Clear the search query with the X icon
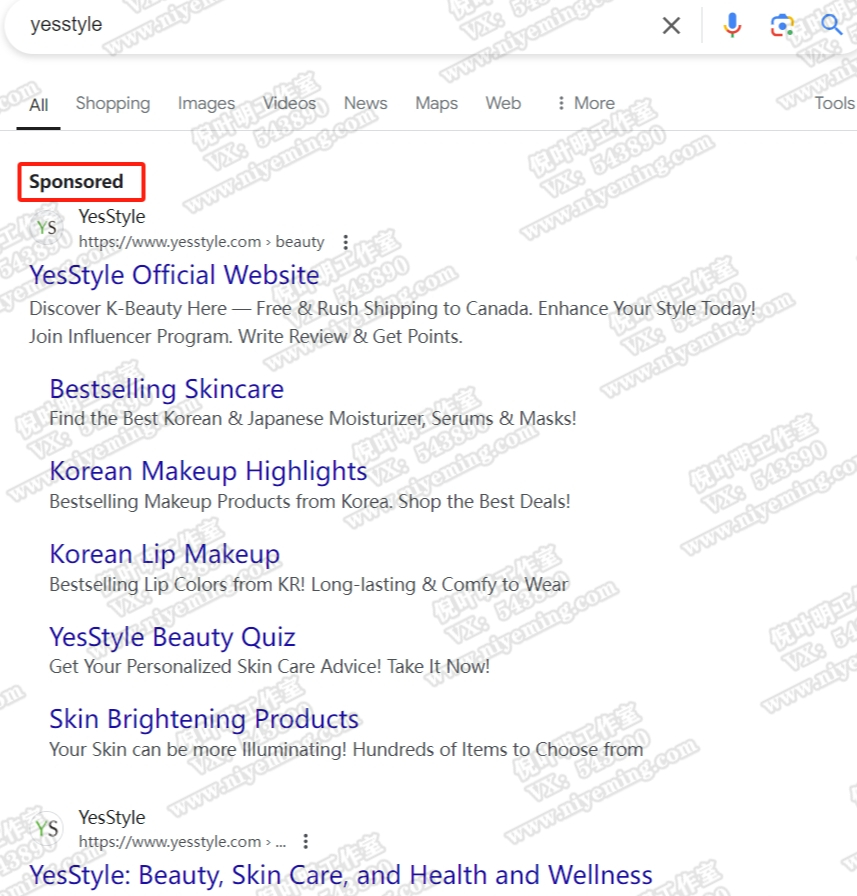 [x=671, y=25]
